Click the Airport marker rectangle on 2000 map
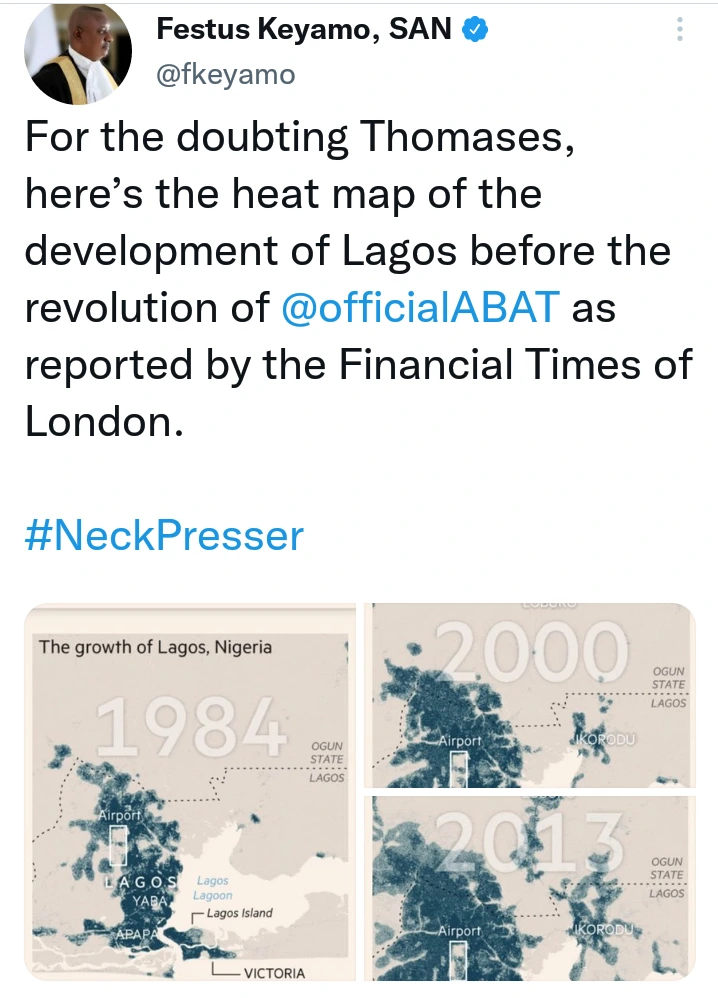718x998 pixels. tap(459, 766)
